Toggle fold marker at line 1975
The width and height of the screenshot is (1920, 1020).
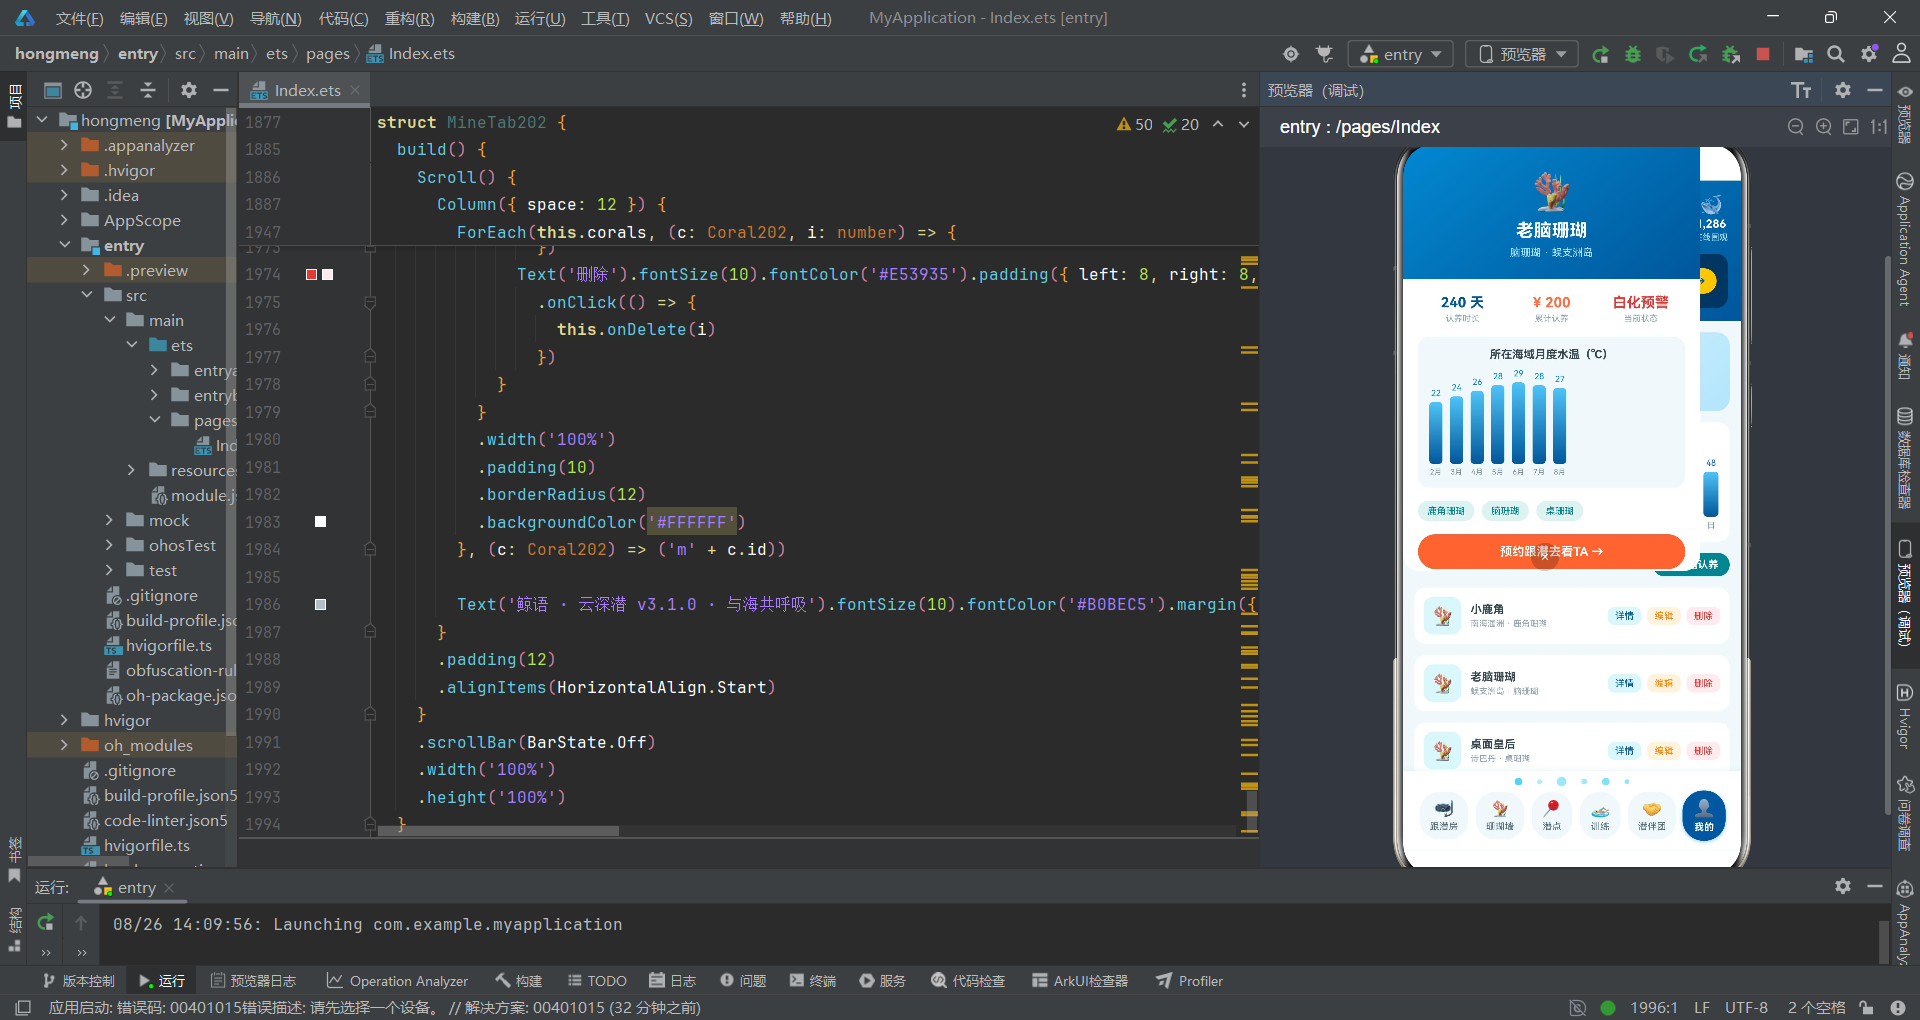coord(370,302)
